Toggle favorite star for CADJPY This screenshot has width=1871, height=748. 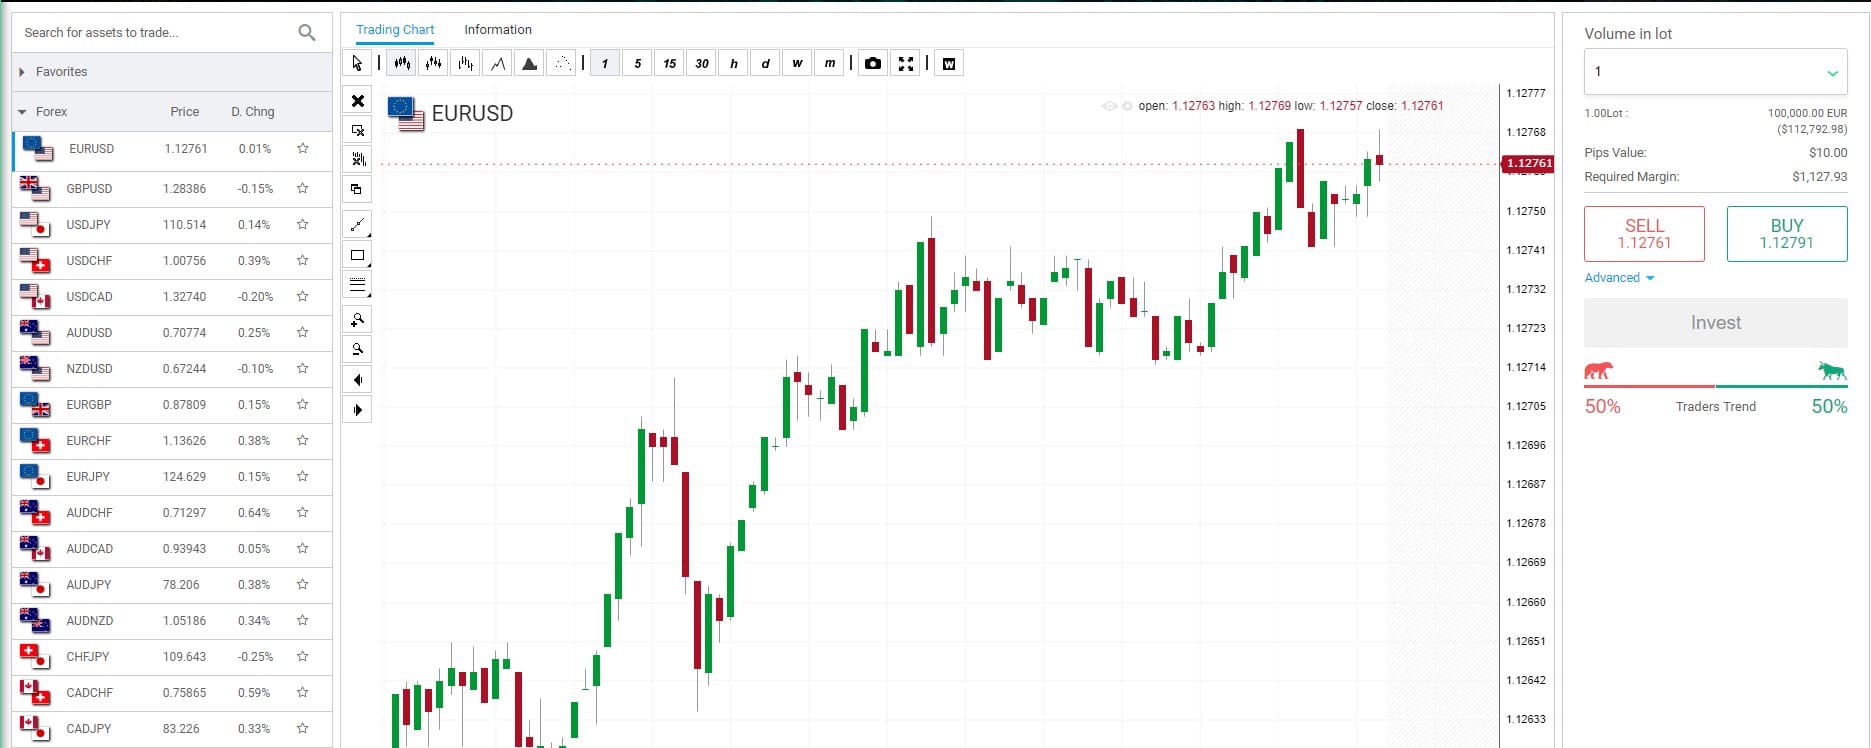coord(302,728)
